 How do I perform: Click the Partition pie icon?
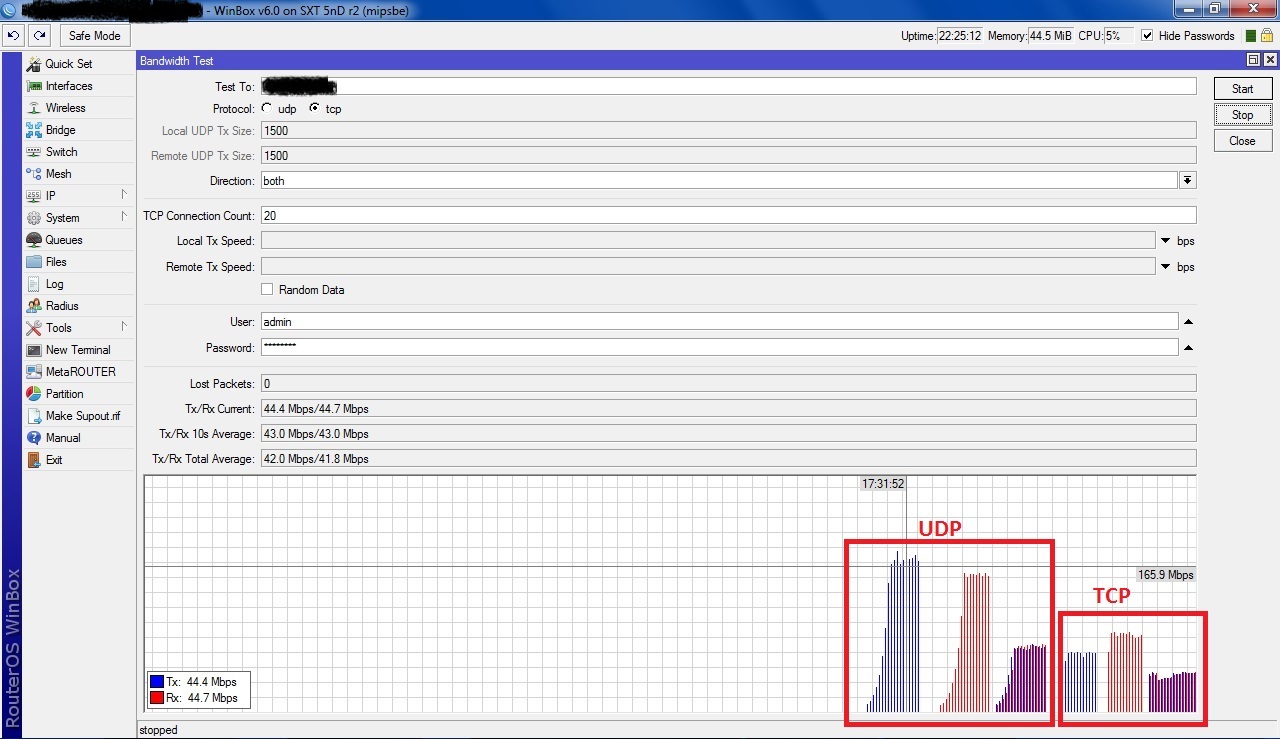(34, 394)
